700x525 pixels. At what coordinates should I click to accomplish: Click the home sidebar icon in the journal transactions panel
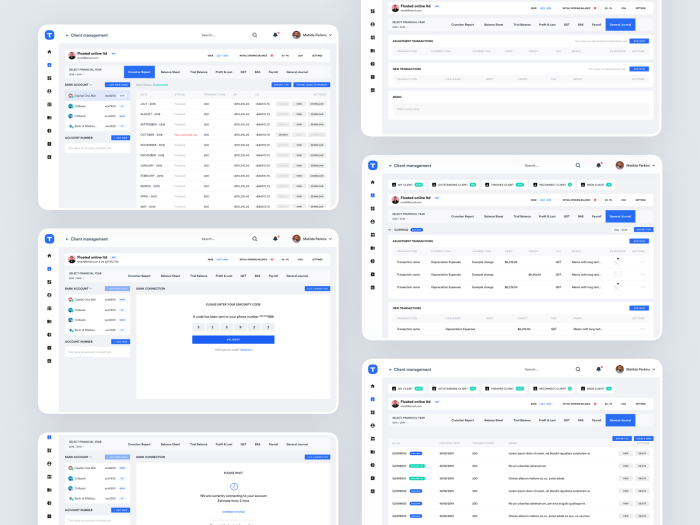pos(373,182)
